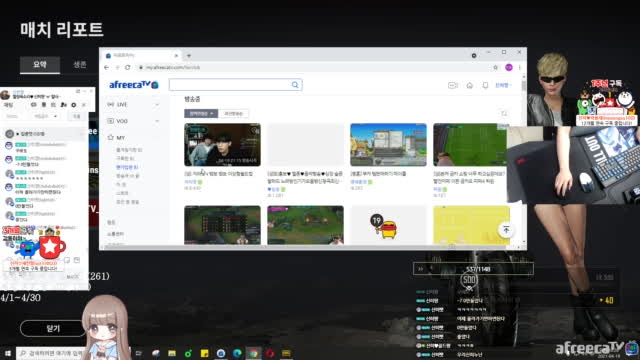Screen dimensions: 640x360
Task: Reload the page with browser refresh icon
Action: [x=128, y=67]
